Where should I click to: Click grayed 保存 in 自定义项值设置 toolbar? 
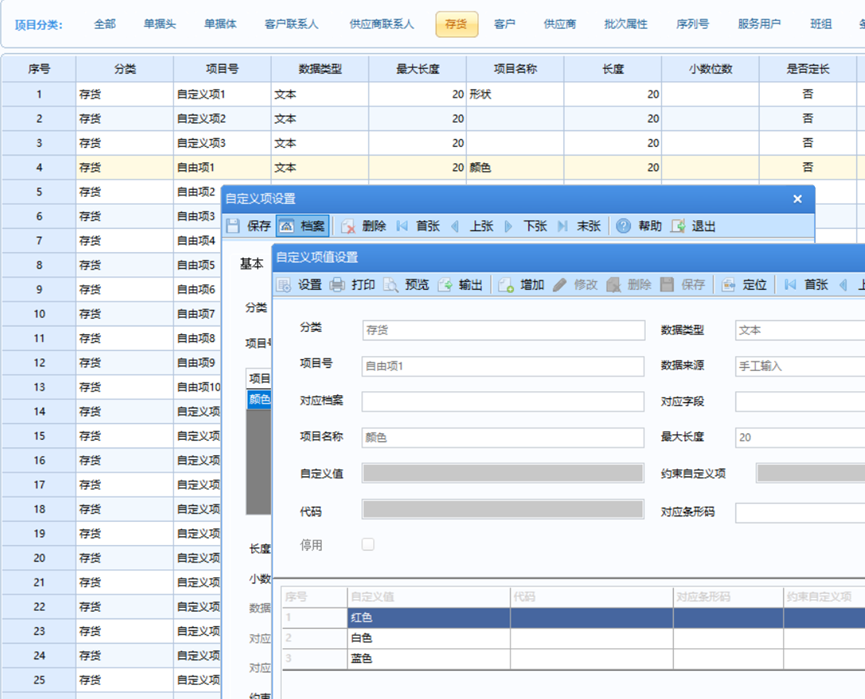(682, 285)
